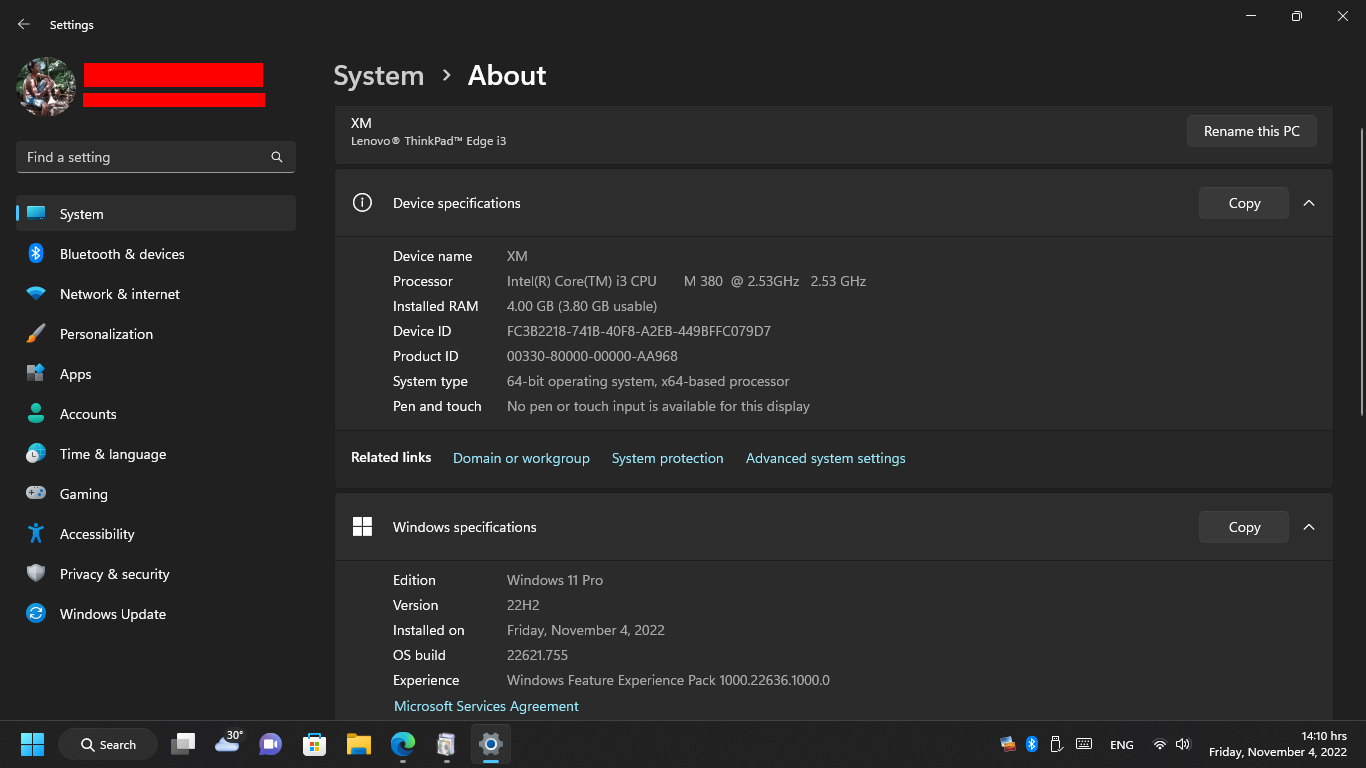Copy the Device specifications

coord(1244,203)
